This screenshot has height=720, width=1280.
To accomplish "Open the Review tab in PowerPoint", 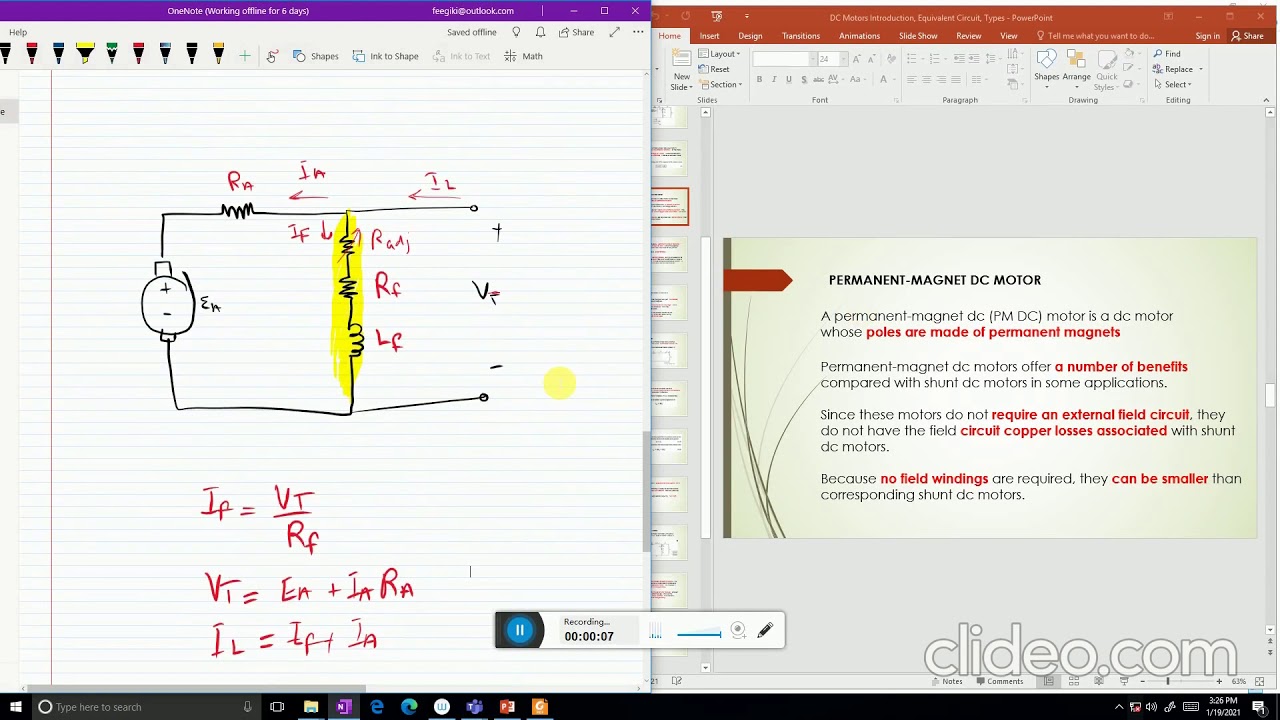I will coord(968,36).
